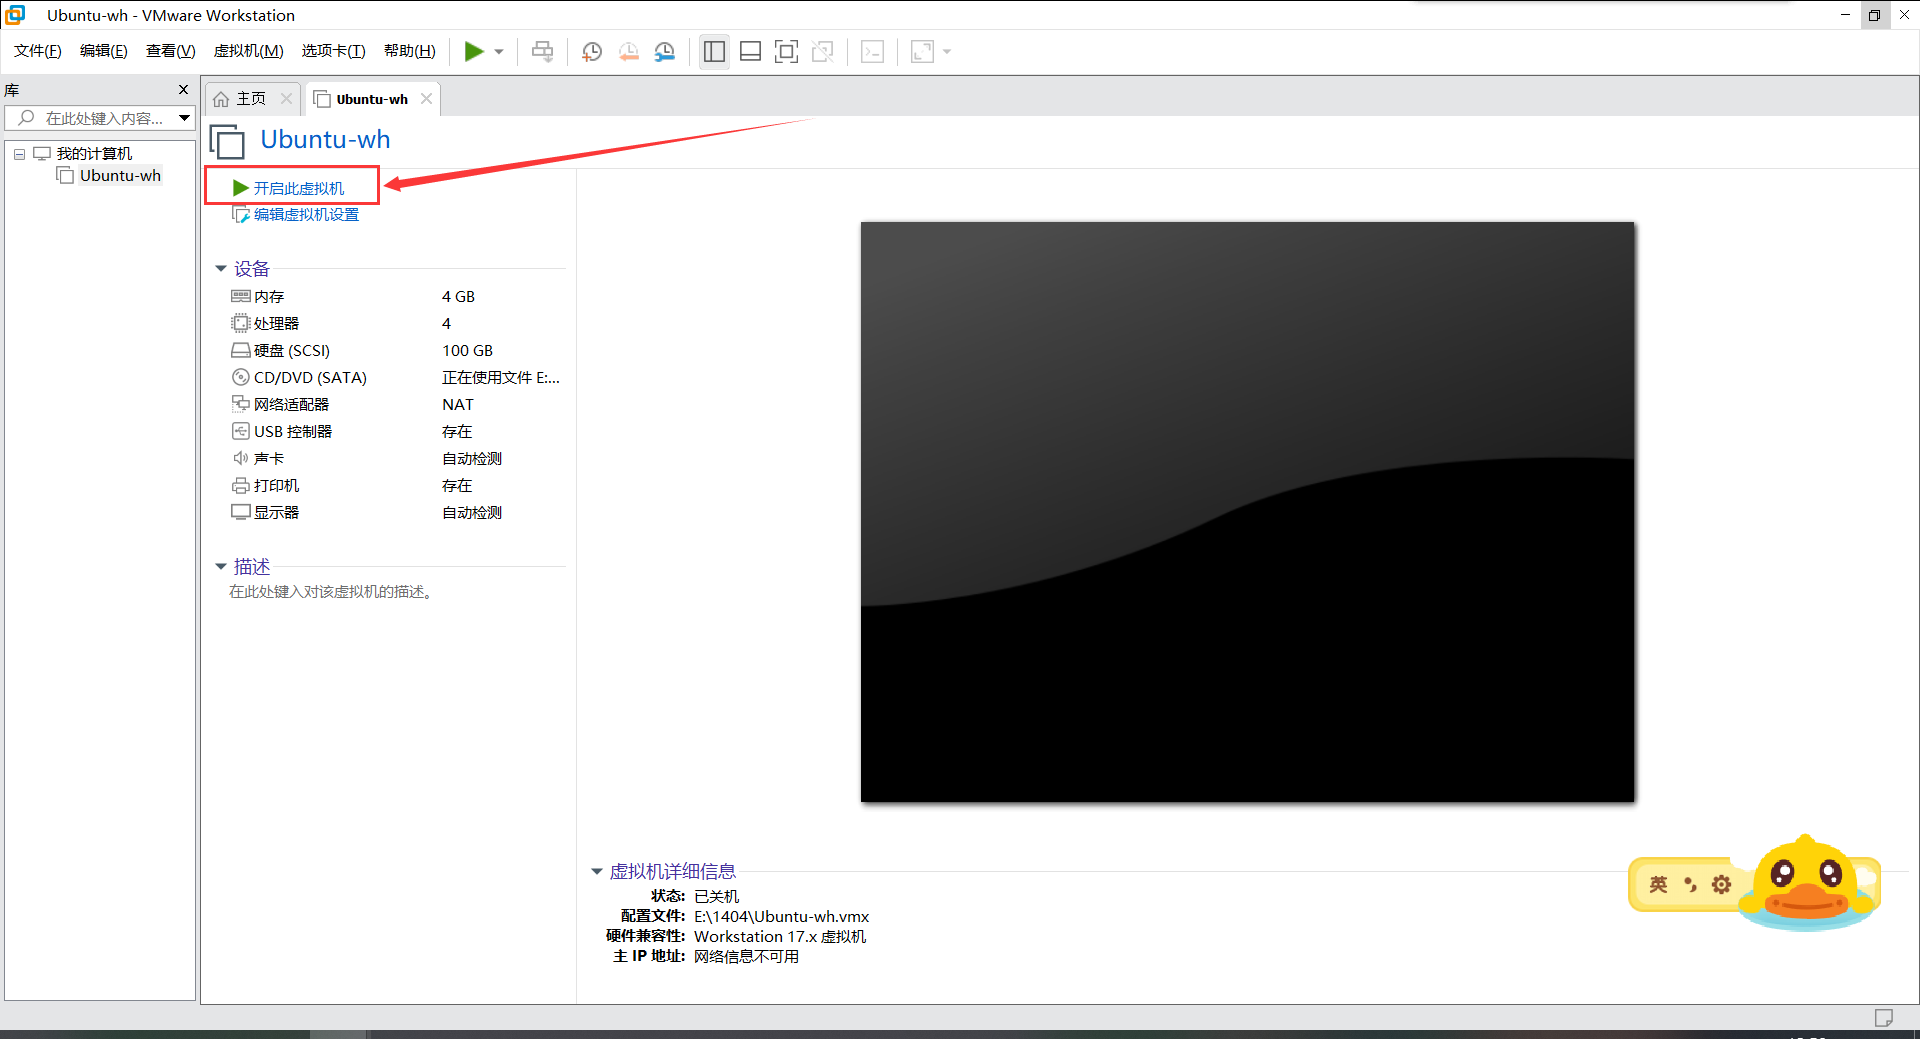Click the config file path E:\1404\Ubuntu-wh.vmx
The height and width of the screenshot is (1039, 1920).
click(782, 917)
